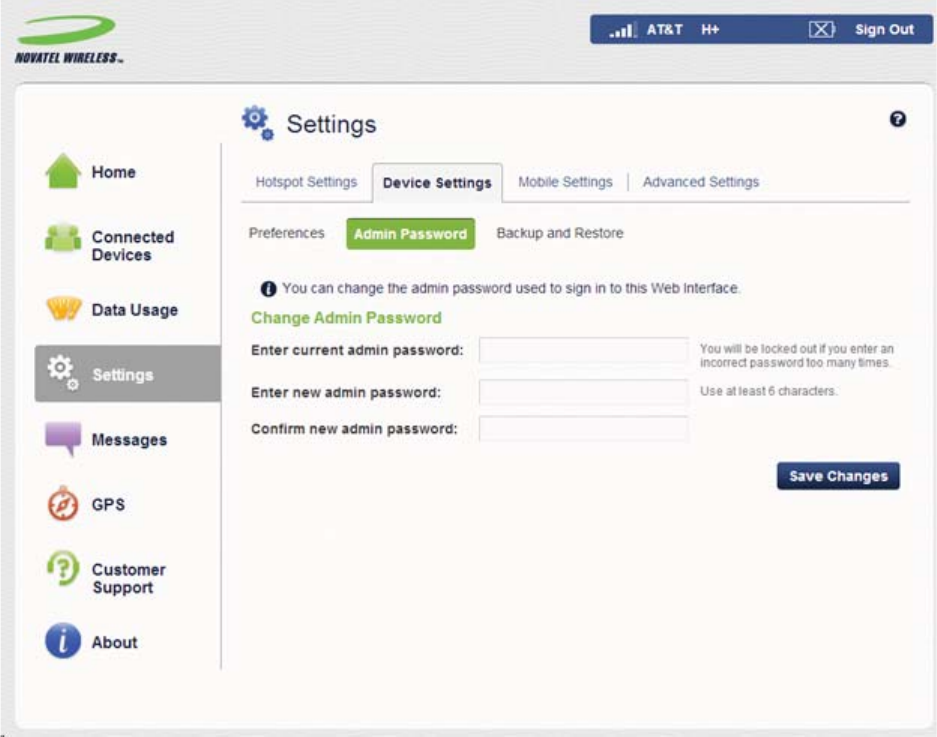Click the GPS compass icon
The width and height of the screenshot is (937, 737).
63,504
